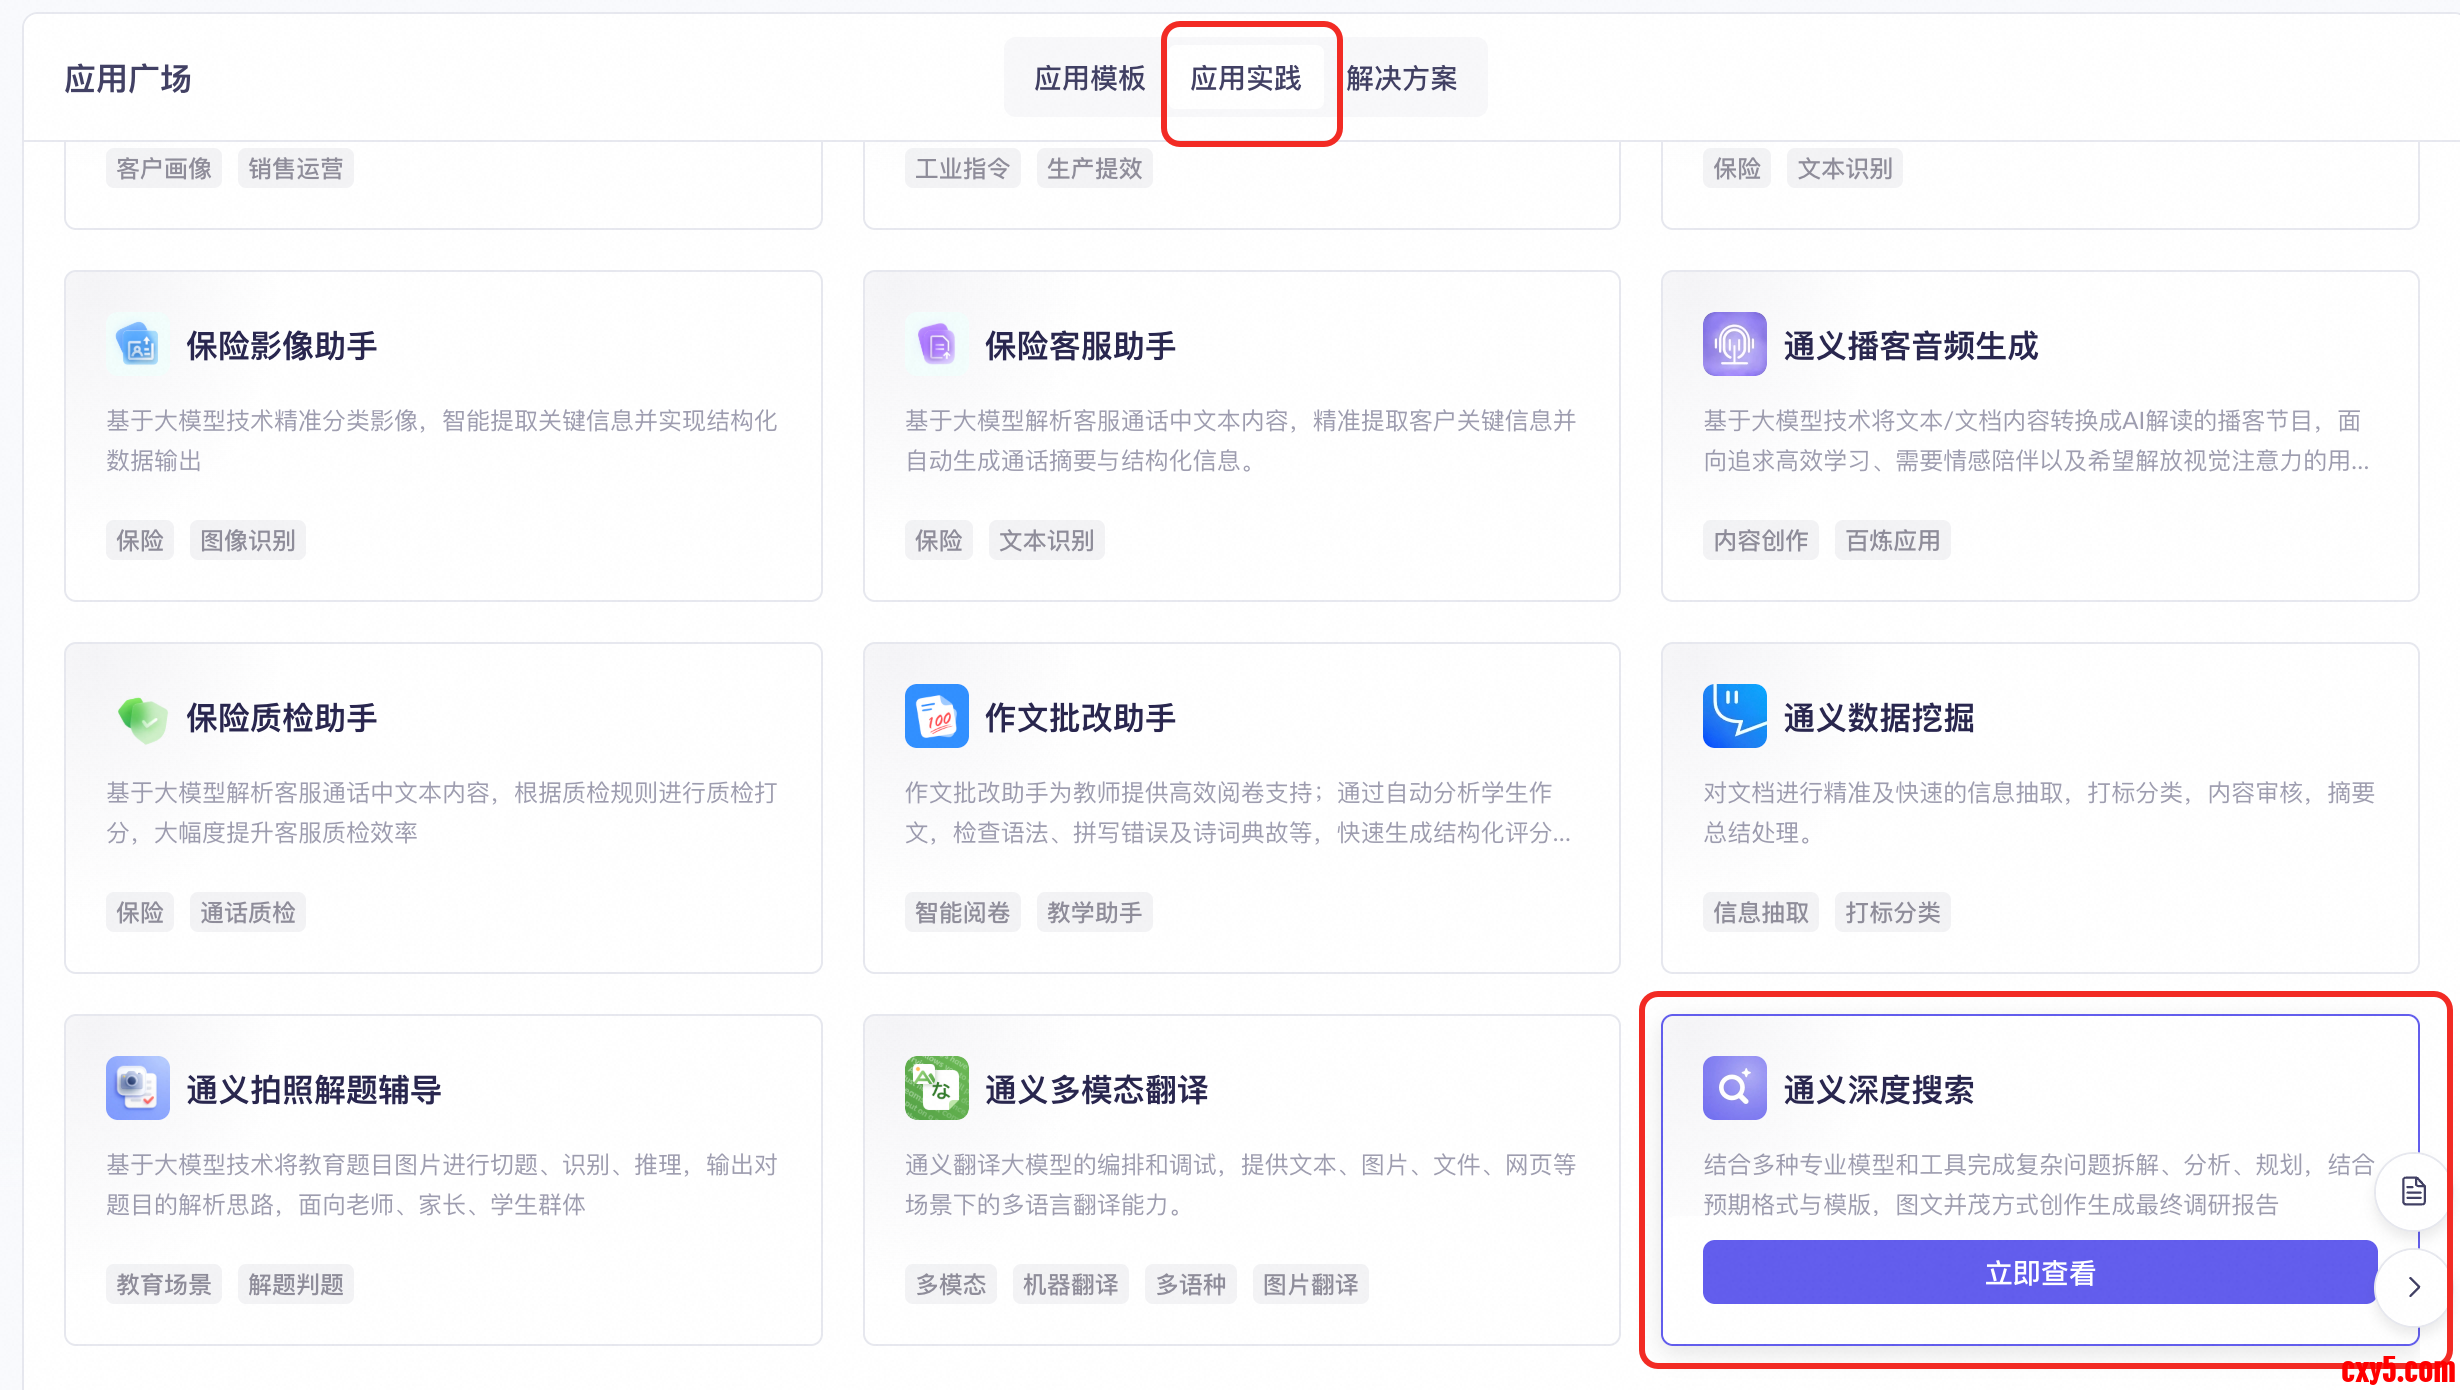Open the 通义多模态翻译 card title
This screenshot has height=1390, width=2460.
1096,1090
